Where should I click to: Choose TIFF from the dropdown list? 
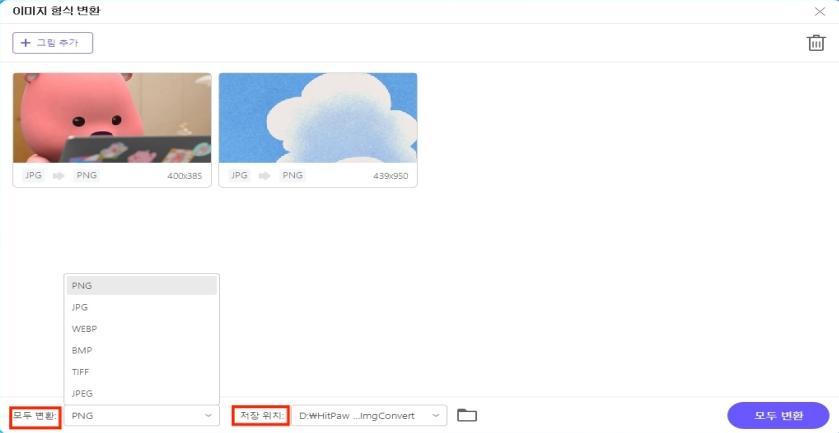coord(141,372)
